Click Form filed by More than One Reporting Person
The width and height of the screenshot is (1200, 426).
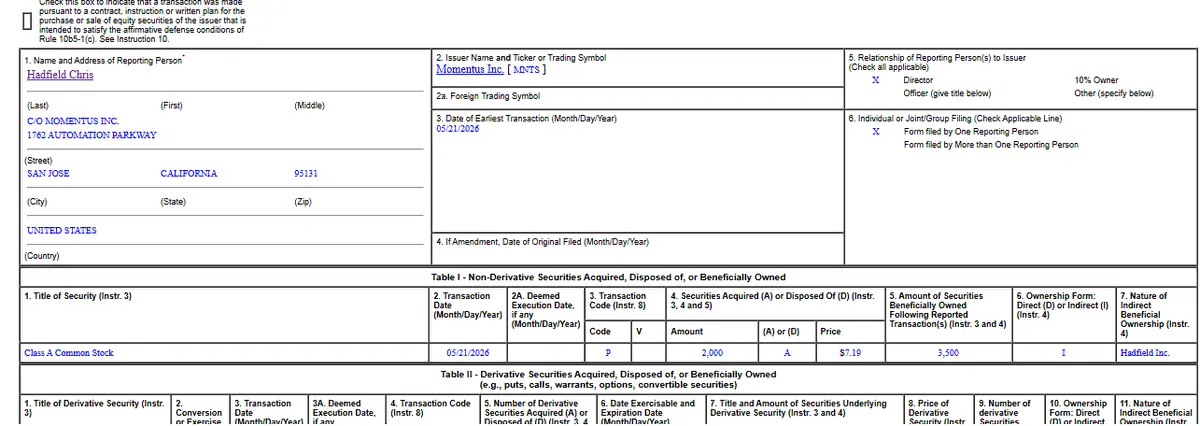991,145
